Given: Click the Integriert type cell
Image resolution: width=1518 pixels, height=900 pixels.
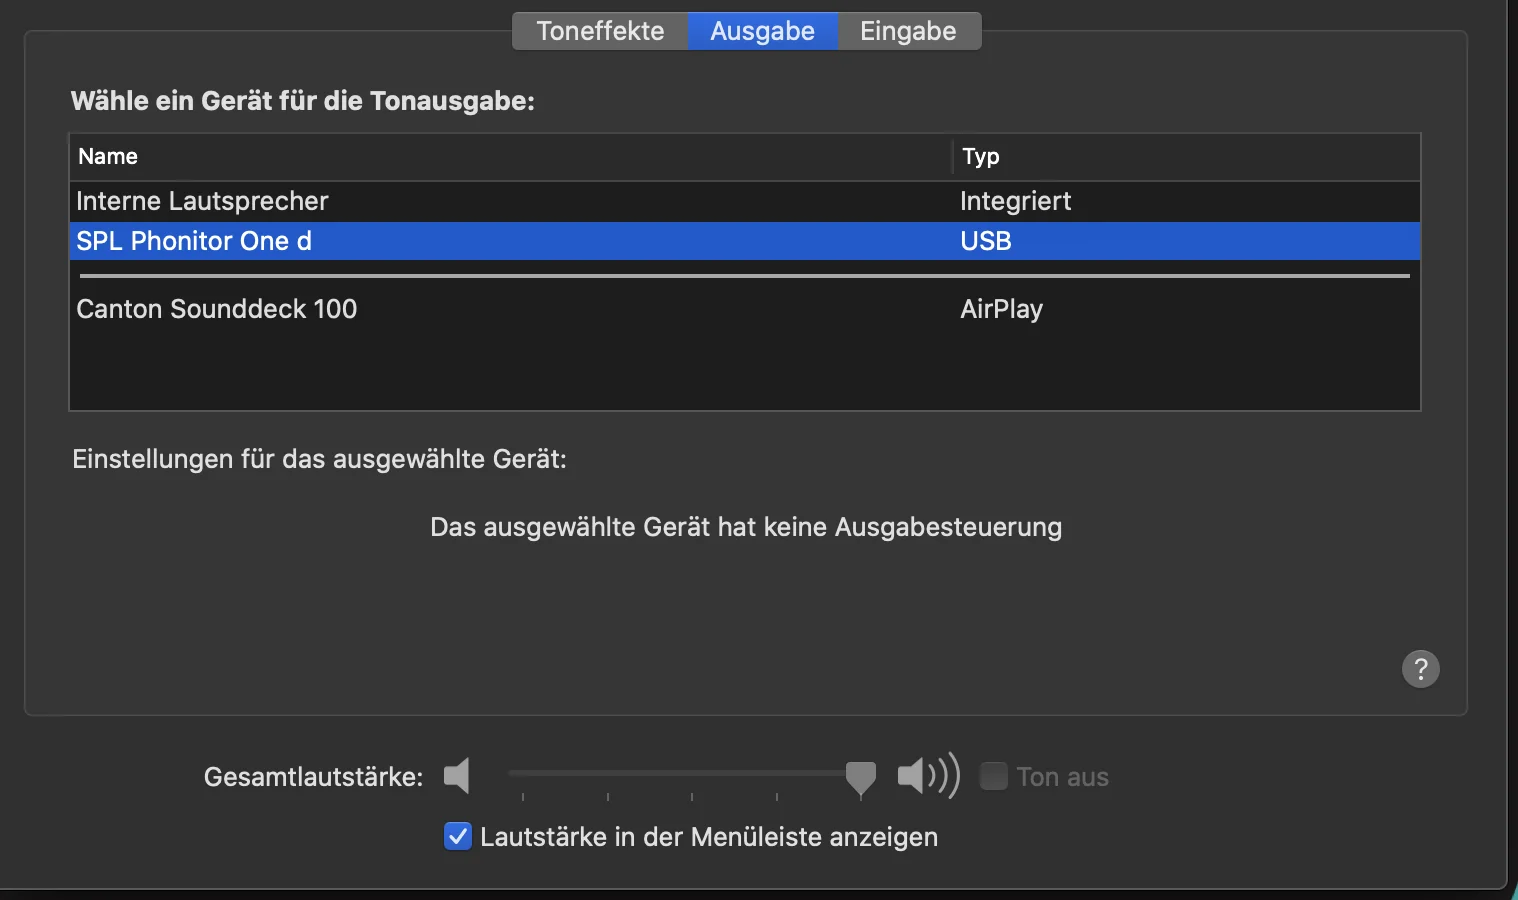Looking at the screenshot, I should (1015, 201).
